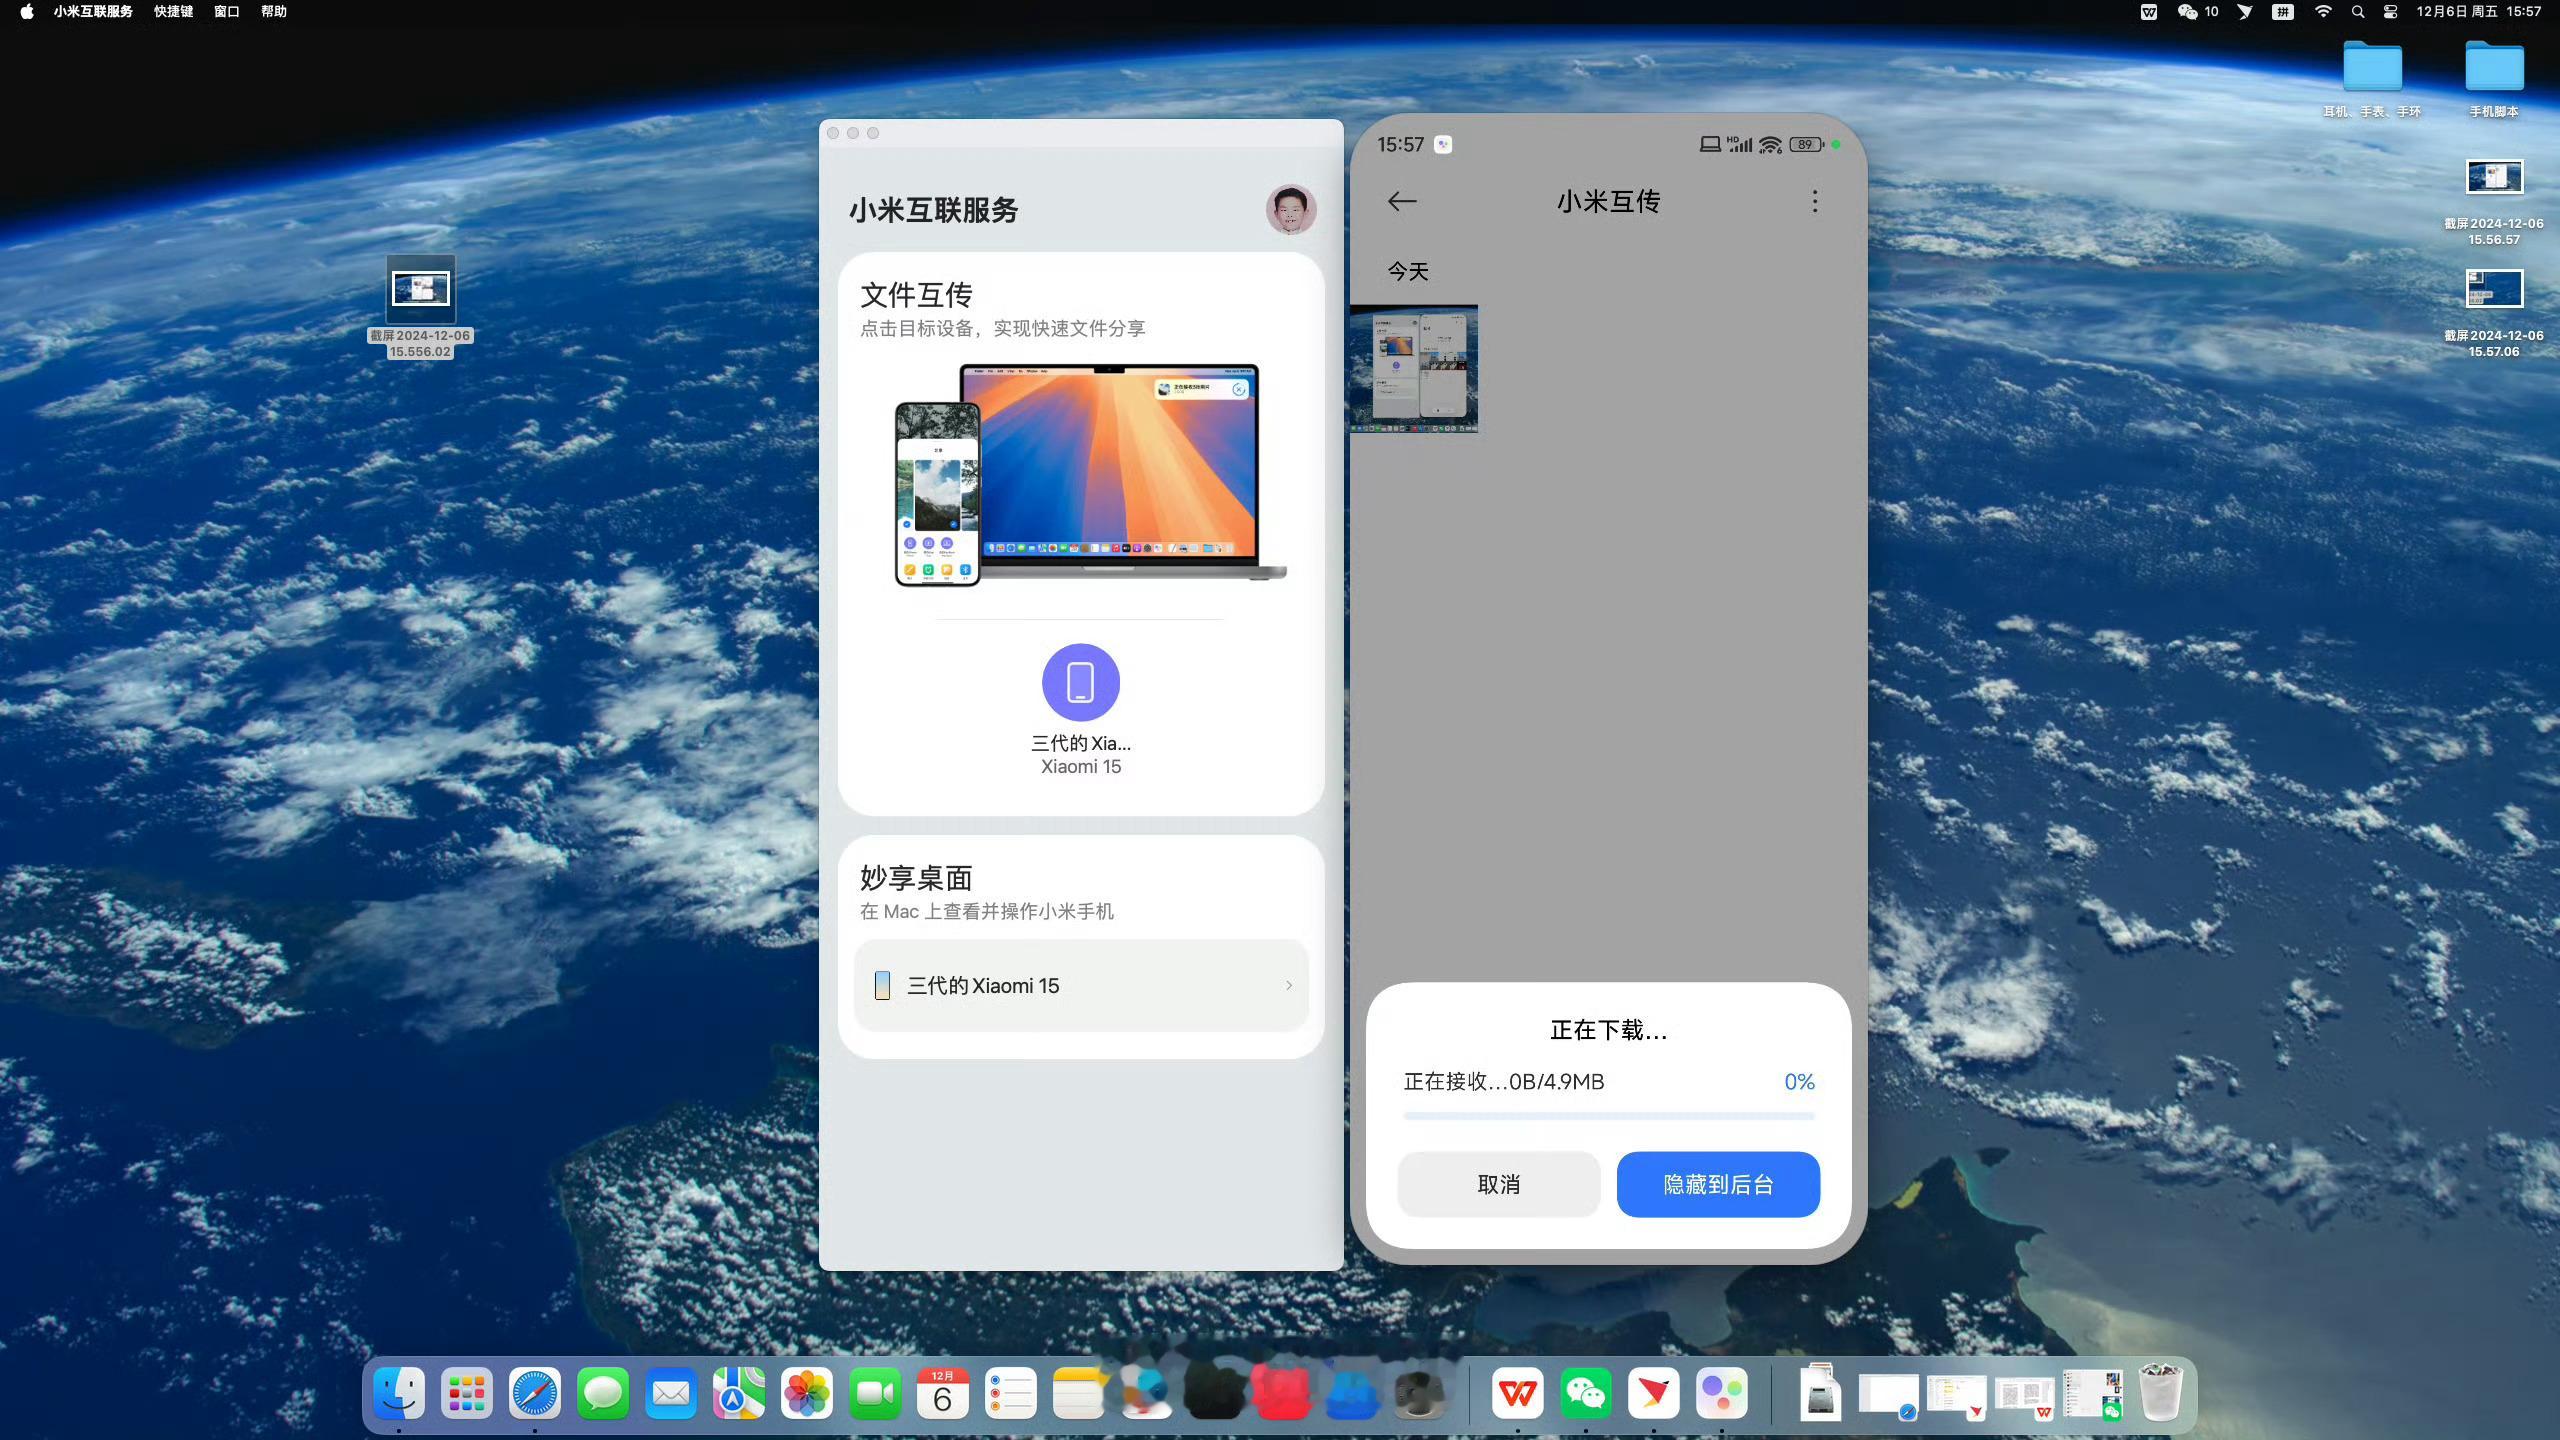Image resolution: width=2560 pixels, height=1440 pixels.
Task: Open the Apple menu
Action: click(x=27, y=12)
